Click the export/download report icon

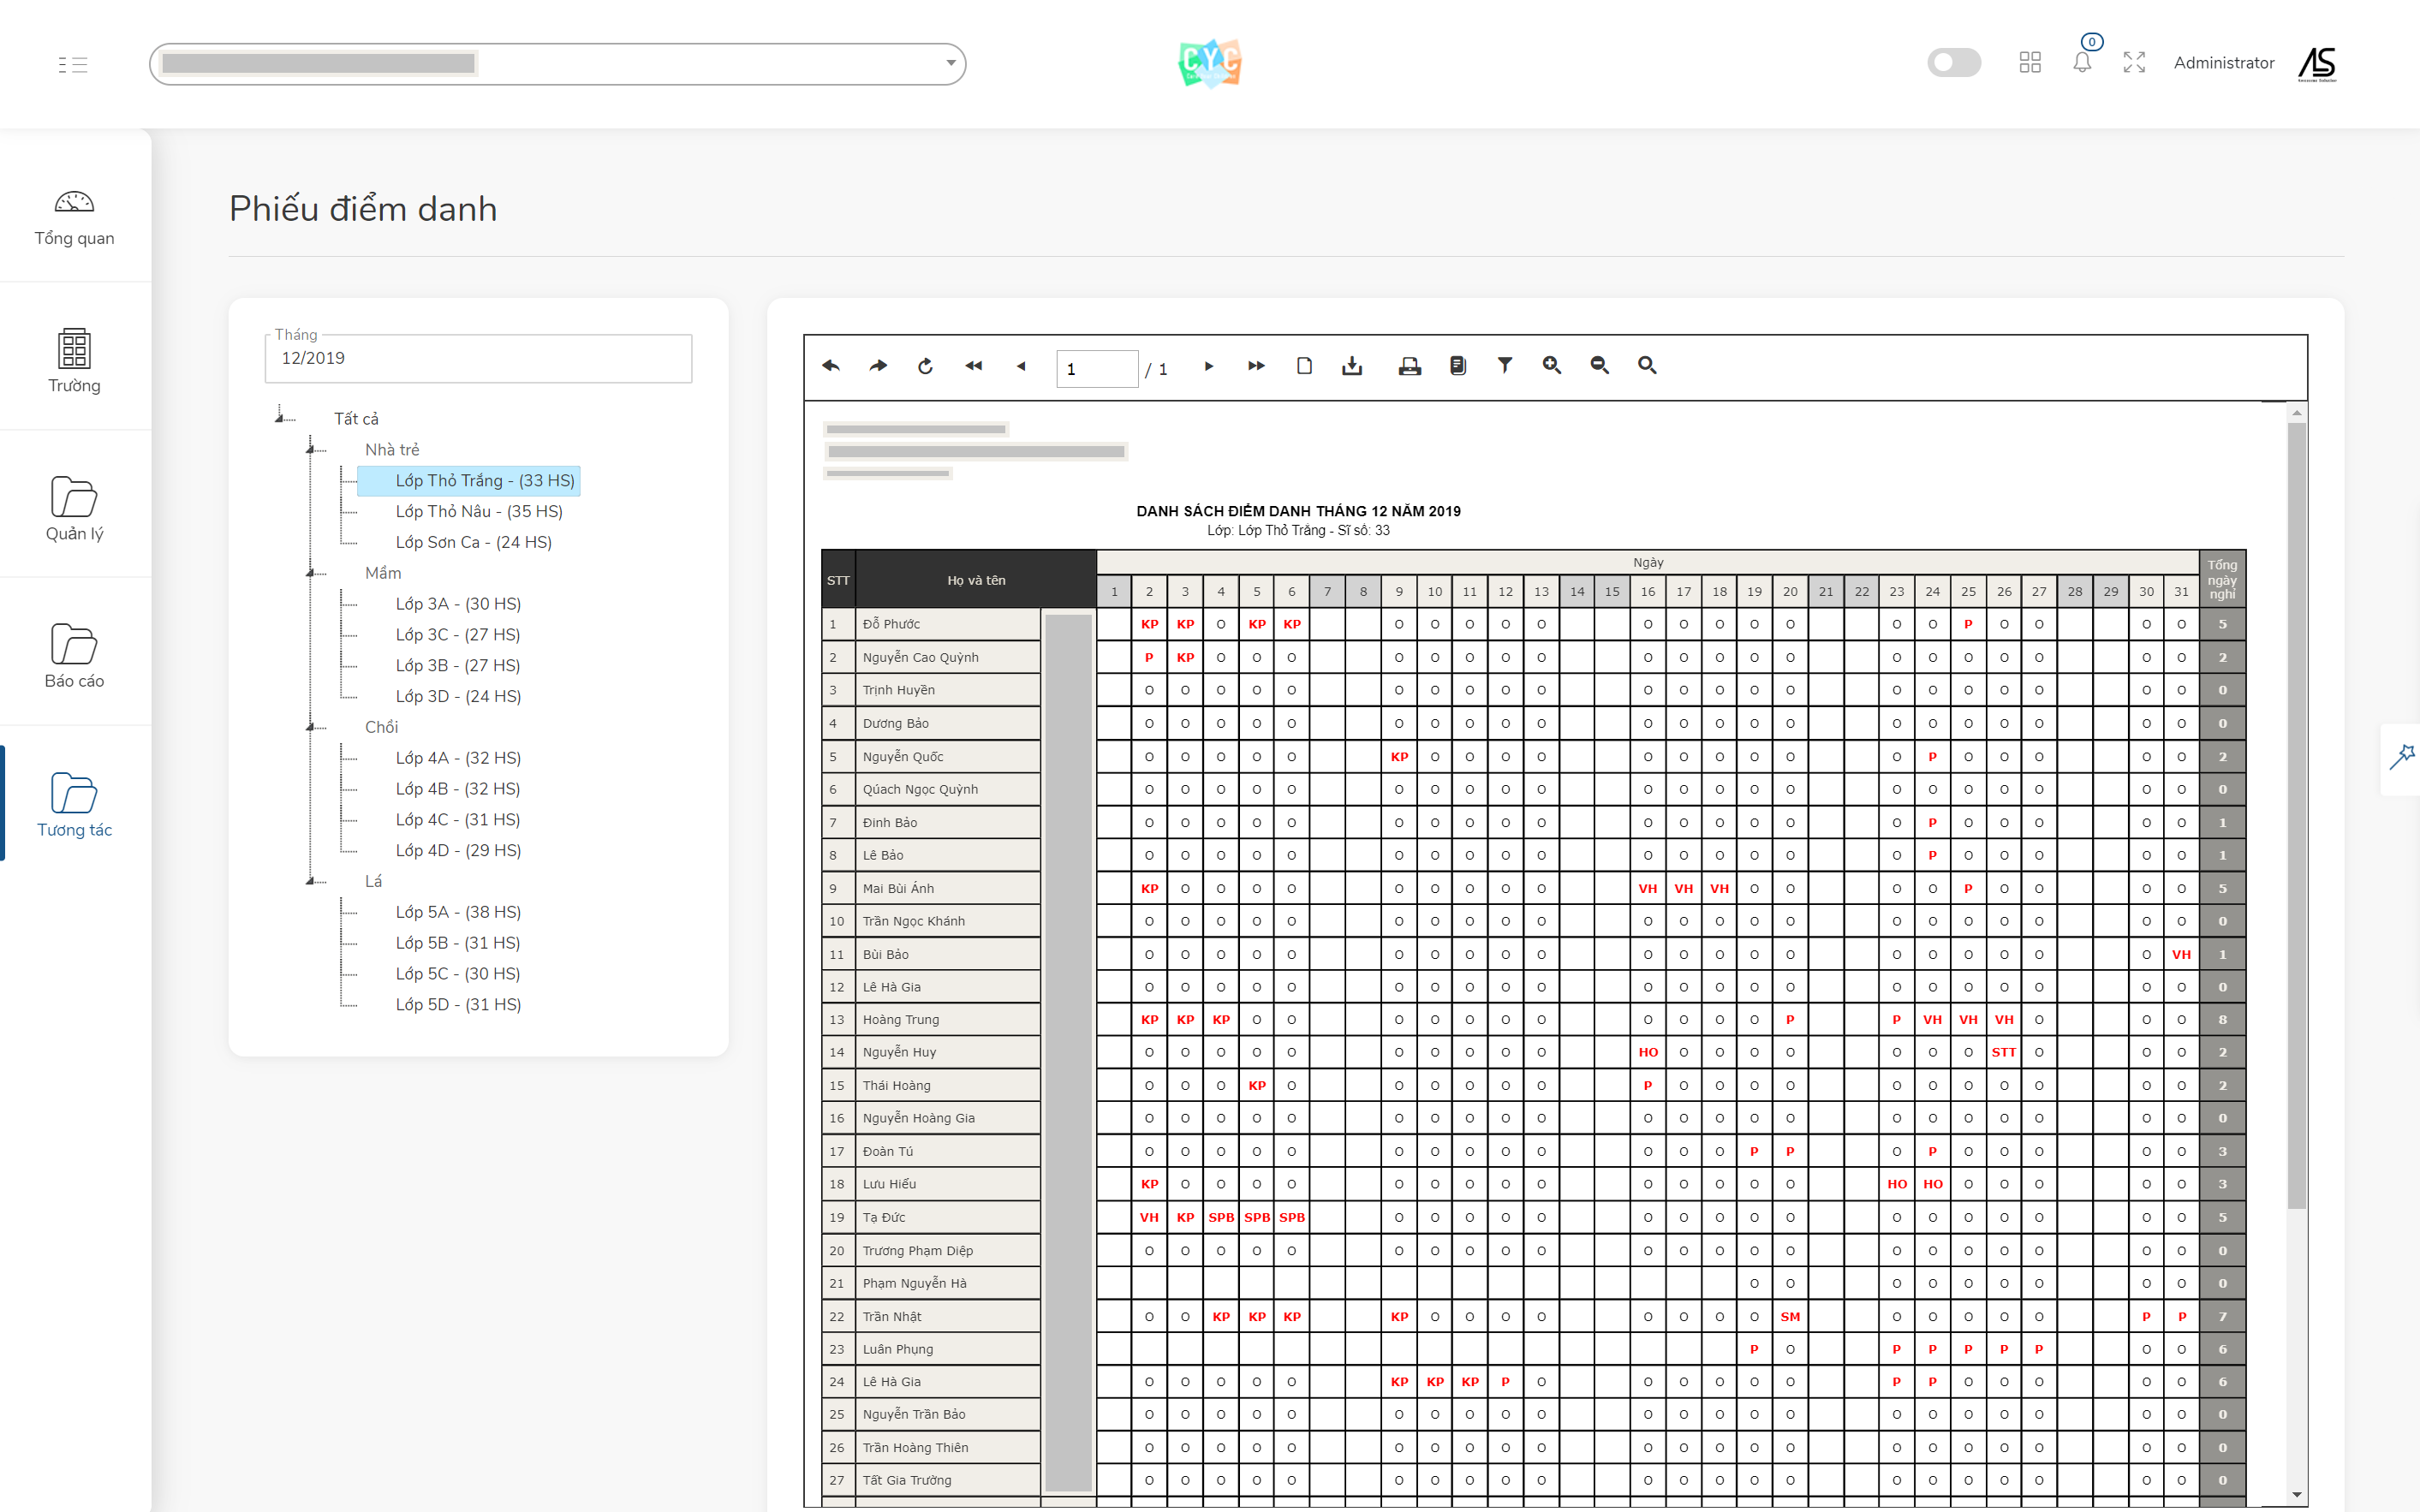pyautogui.click(x=1352, y=366)
